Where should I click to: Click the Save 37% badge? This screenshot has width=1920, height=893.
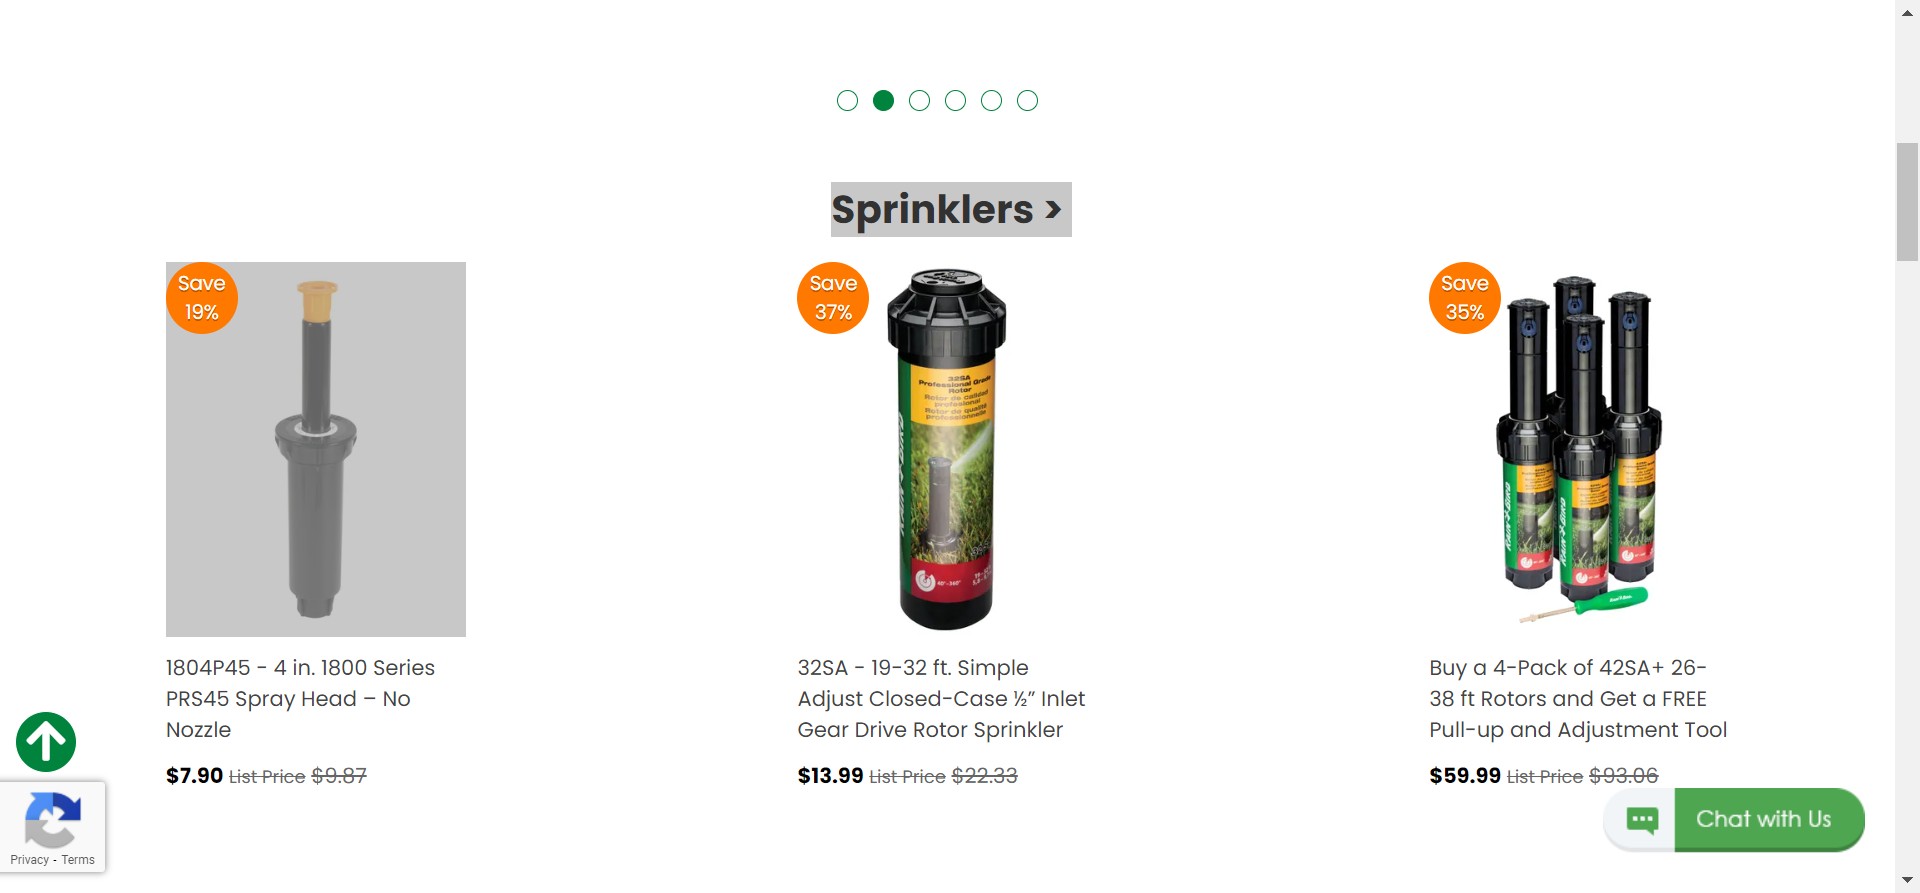[x=833, y=298]
